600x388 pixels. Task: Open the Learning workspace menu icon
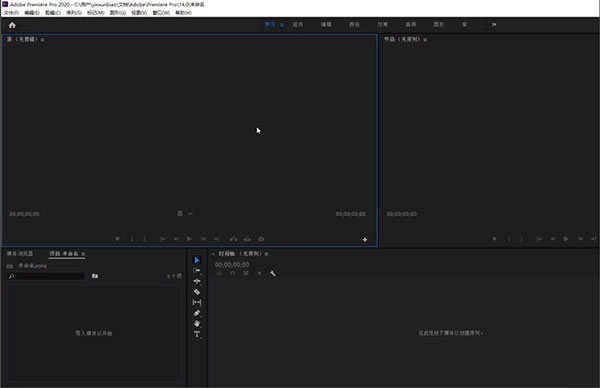pyautogui.click(x=282, y=25)
